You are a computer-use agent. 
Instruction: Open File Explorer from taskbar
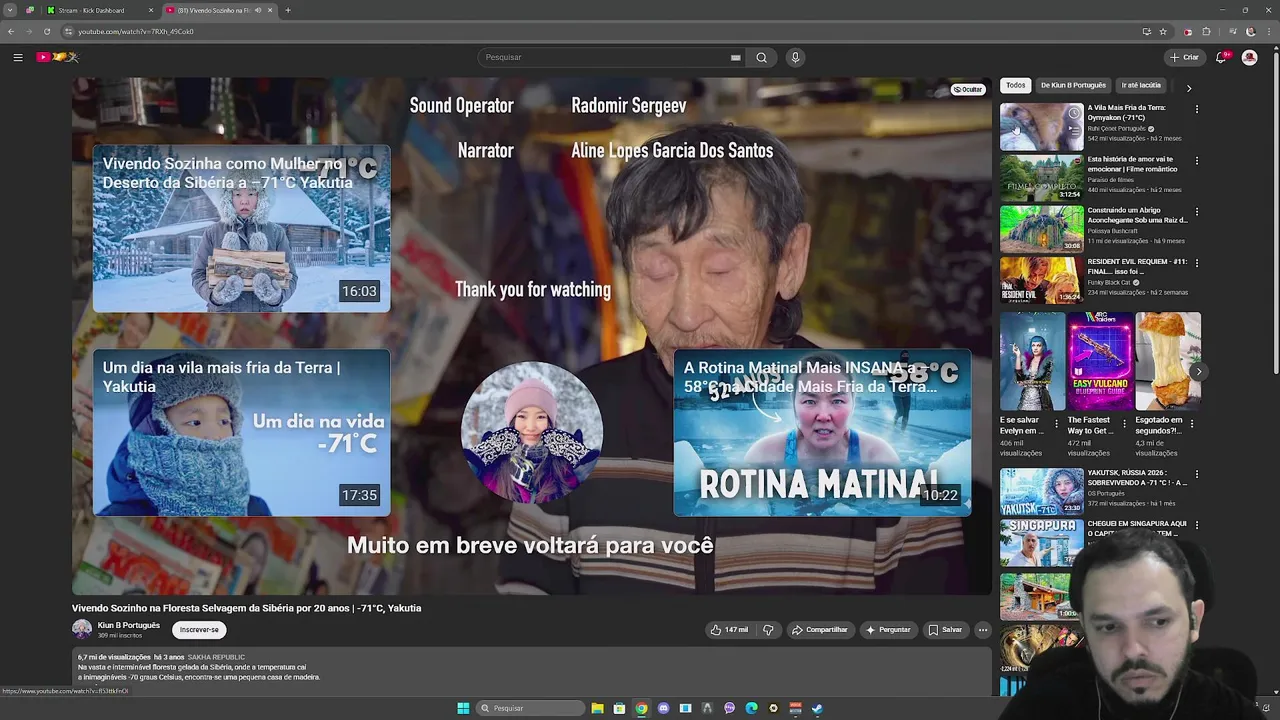click(x=597, y=708)
